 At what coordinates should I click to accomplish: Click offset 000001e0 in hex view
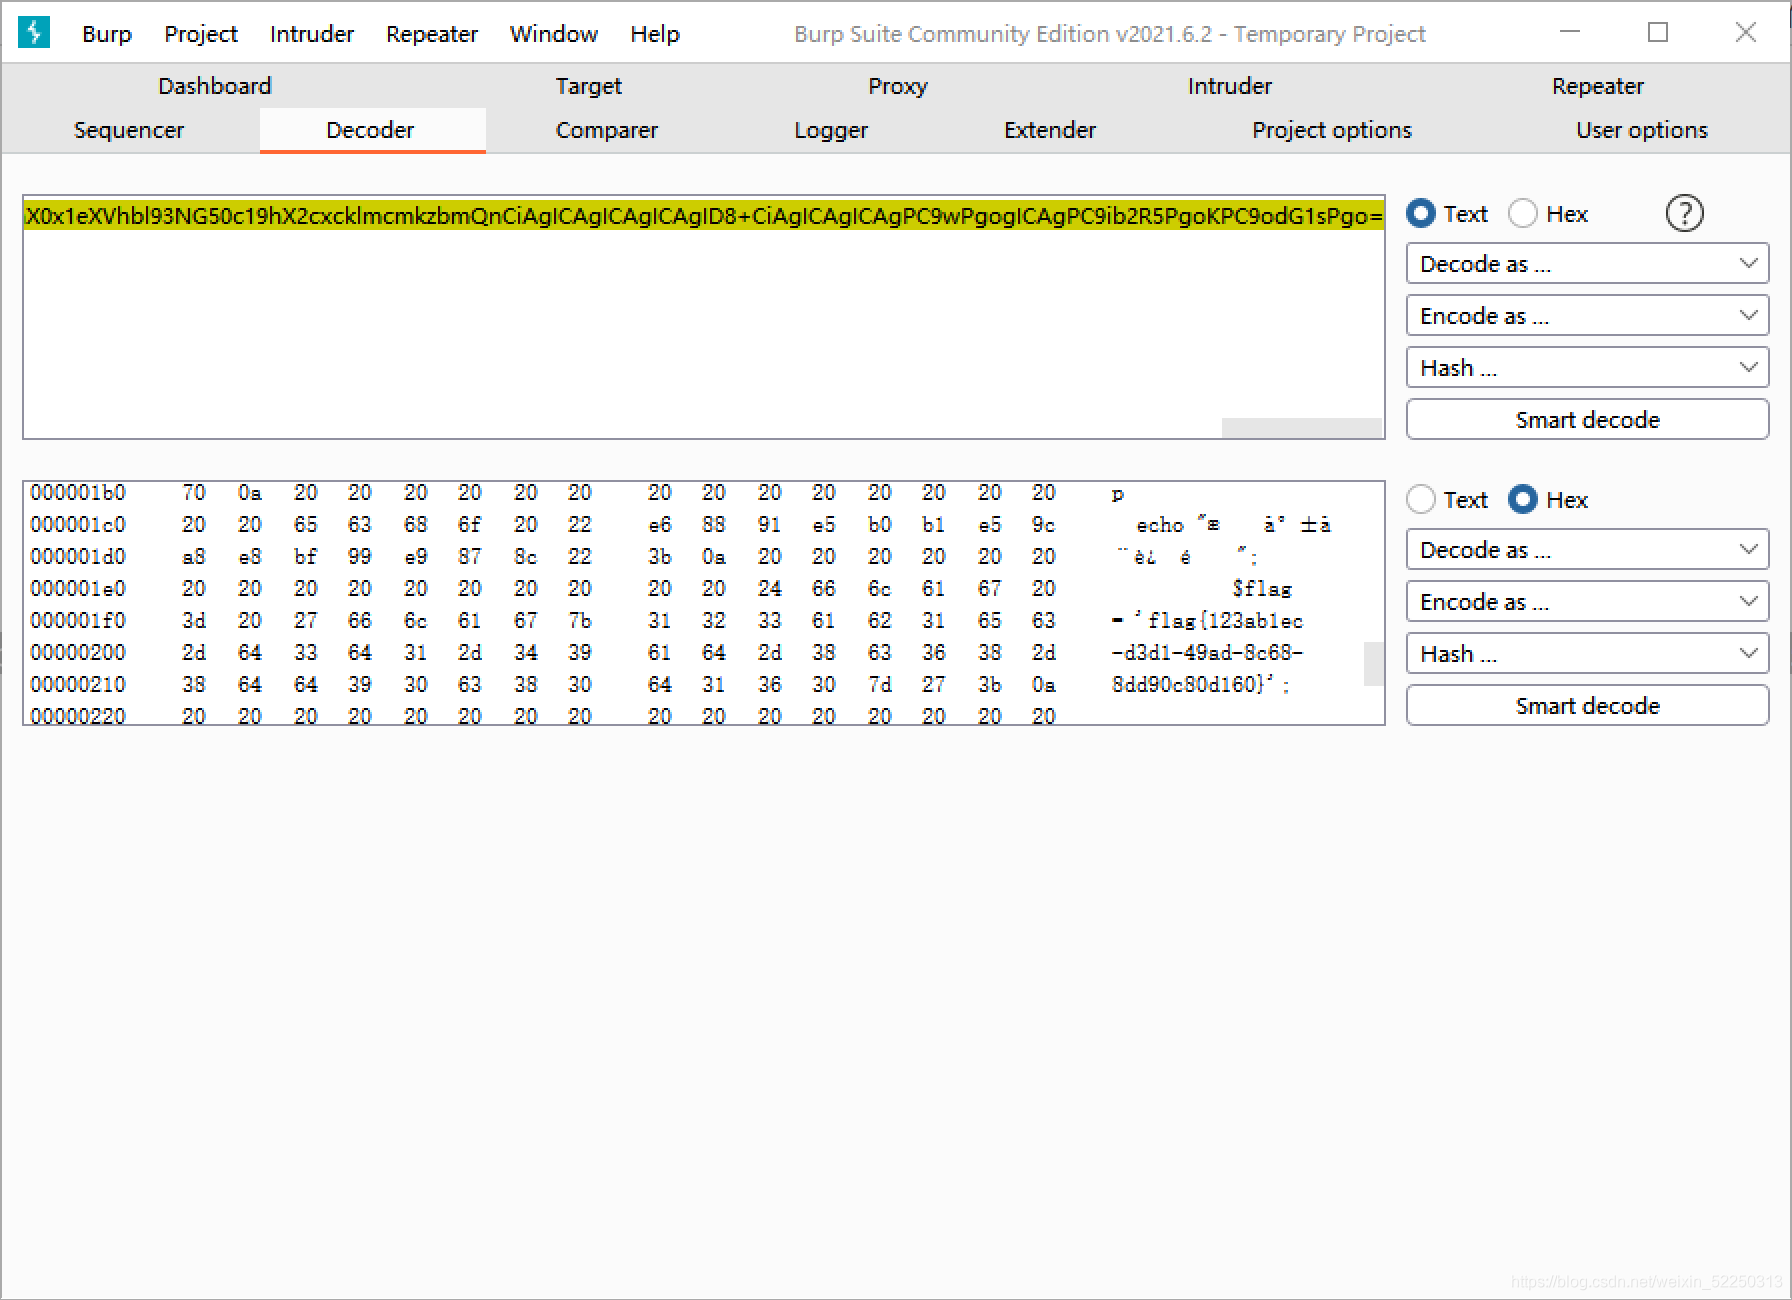coord(78,588)
